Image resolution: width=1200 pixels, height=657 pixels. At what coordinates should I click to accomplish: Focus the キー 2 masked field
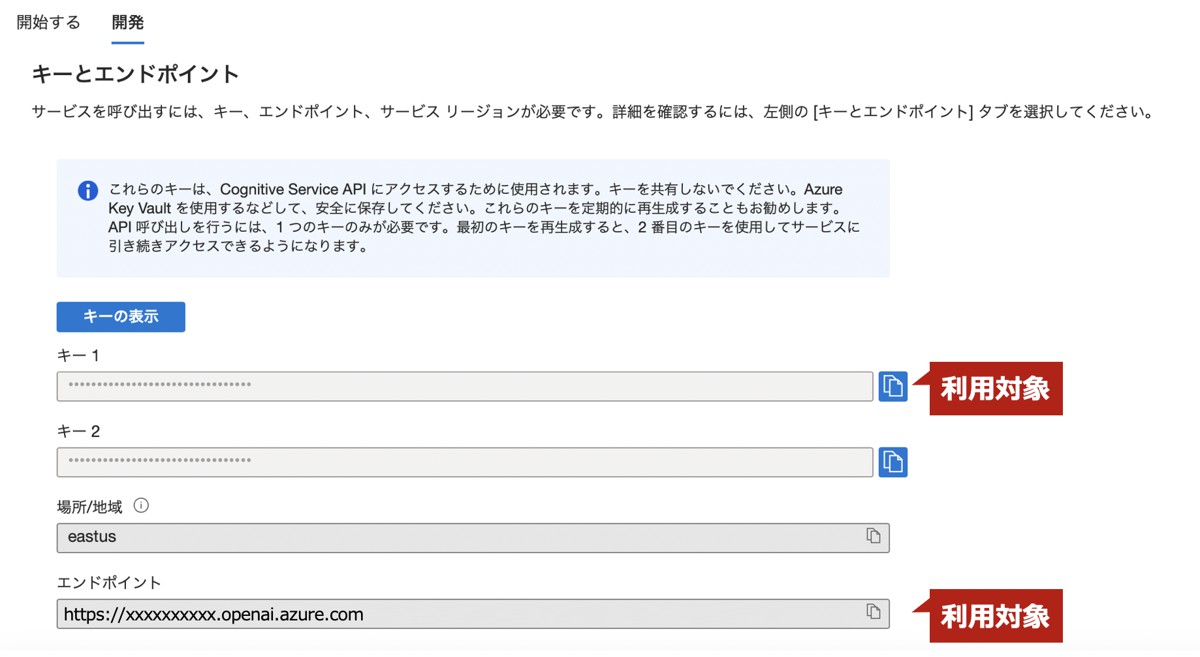pyautogui.click(x=465, y=462)
